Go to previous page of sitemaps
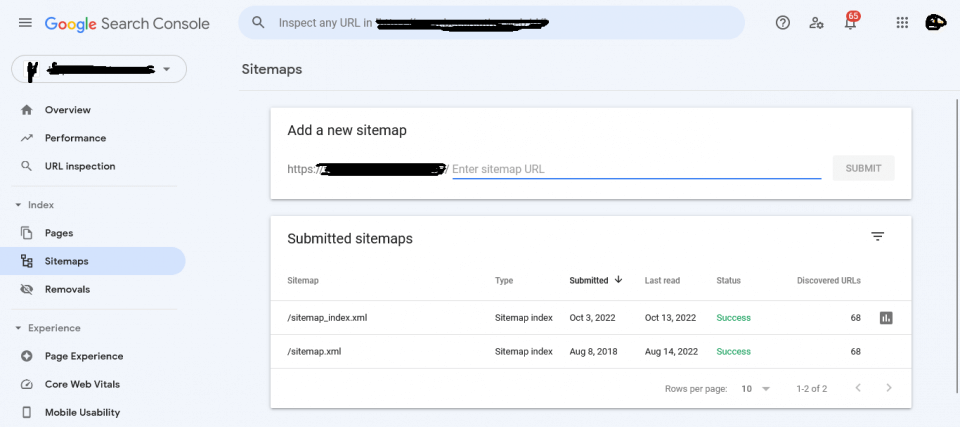The height and width of the screenshot is (427, 960). (x=858, y=388)
